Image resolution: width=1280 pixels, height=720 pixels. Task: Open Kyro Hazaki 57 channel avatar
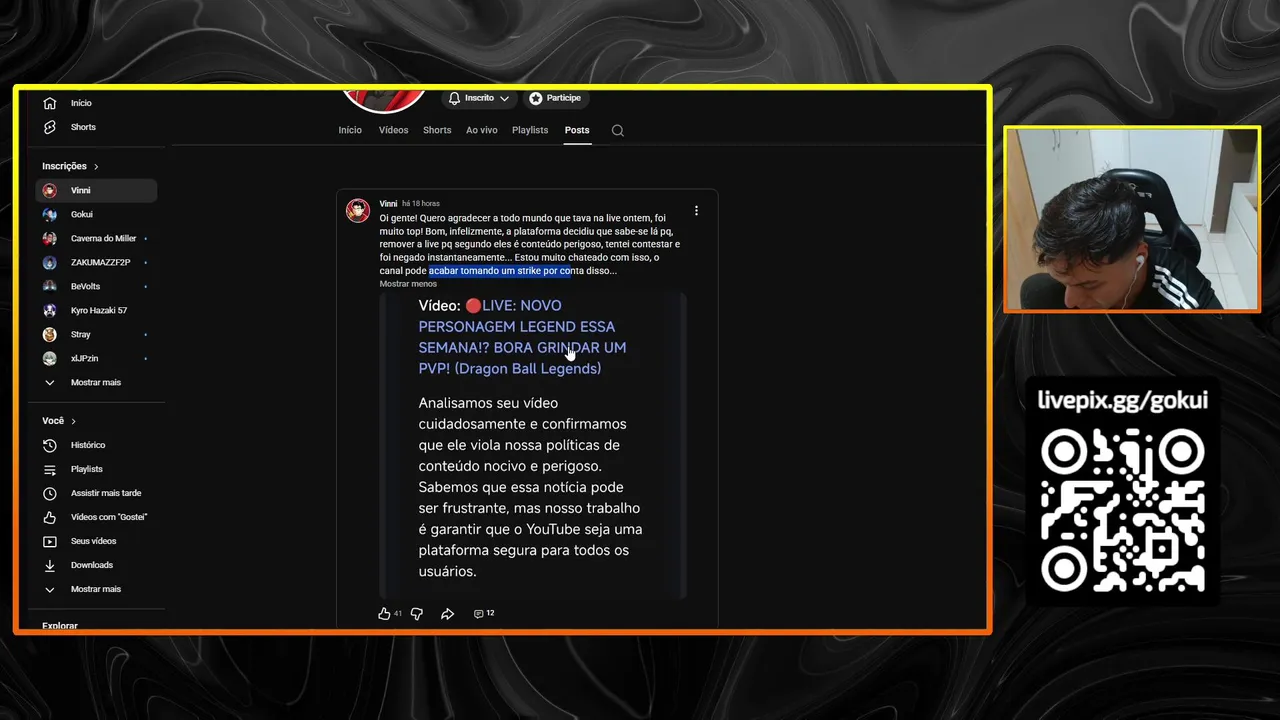coord(50,310)
